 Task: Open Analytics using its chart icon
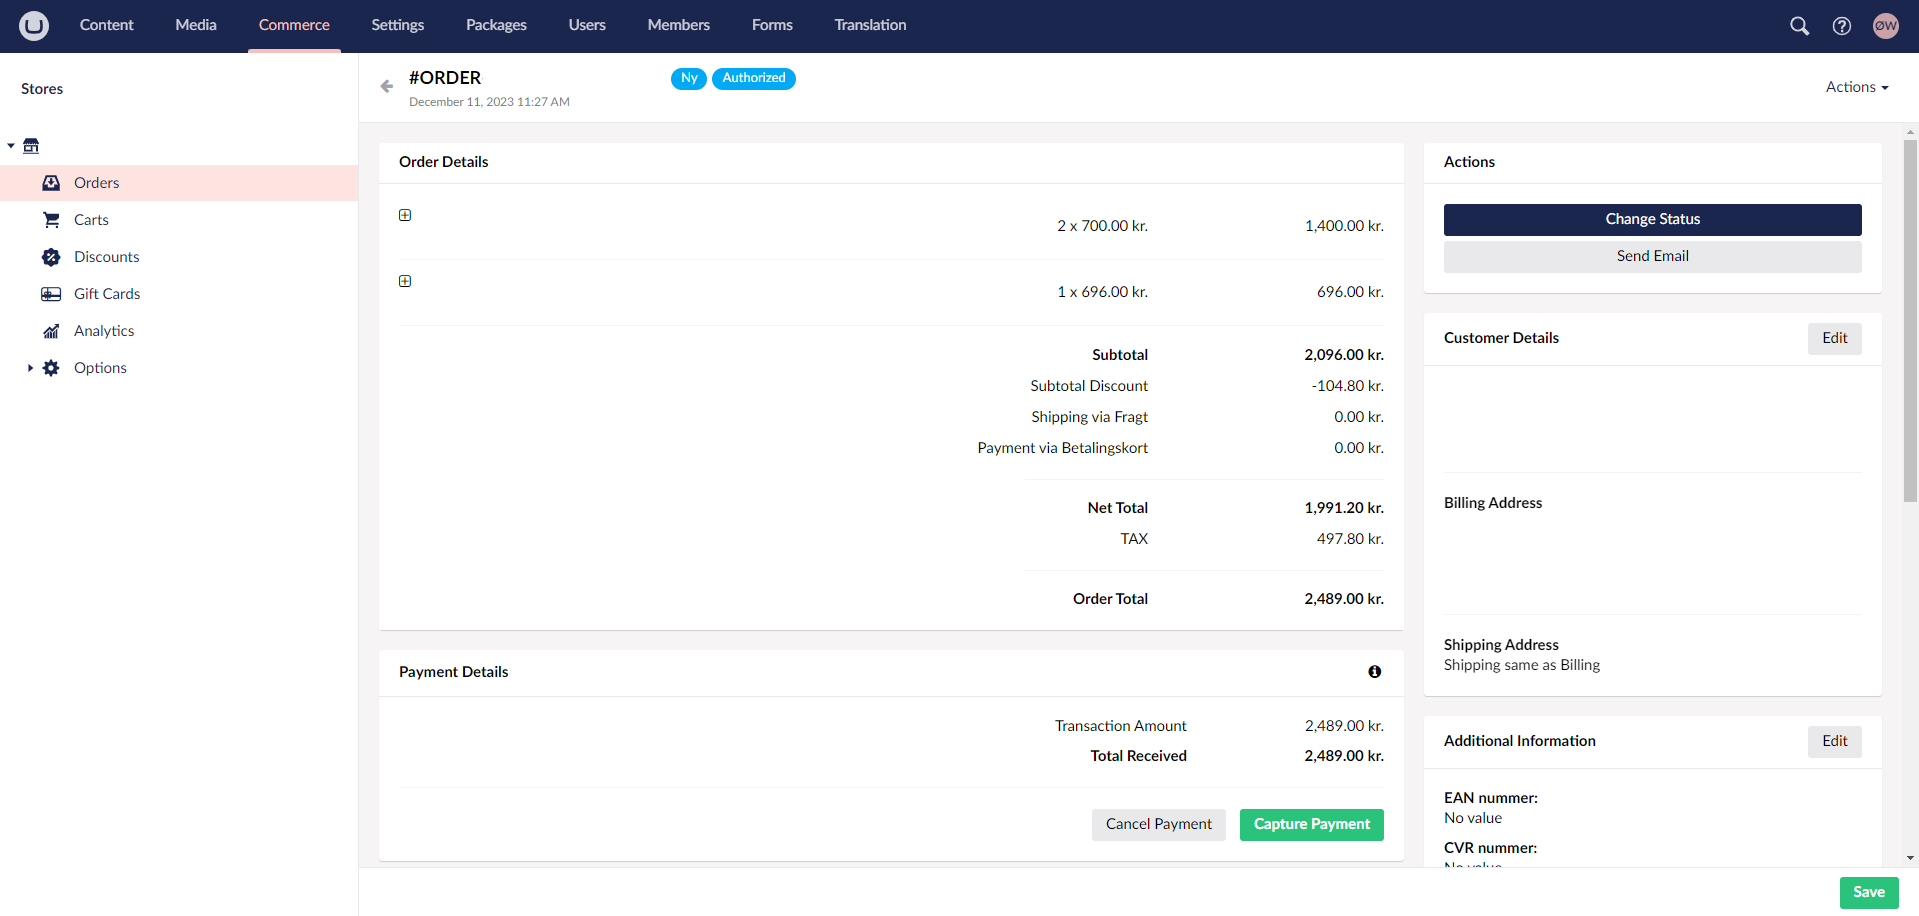[51, 330]
